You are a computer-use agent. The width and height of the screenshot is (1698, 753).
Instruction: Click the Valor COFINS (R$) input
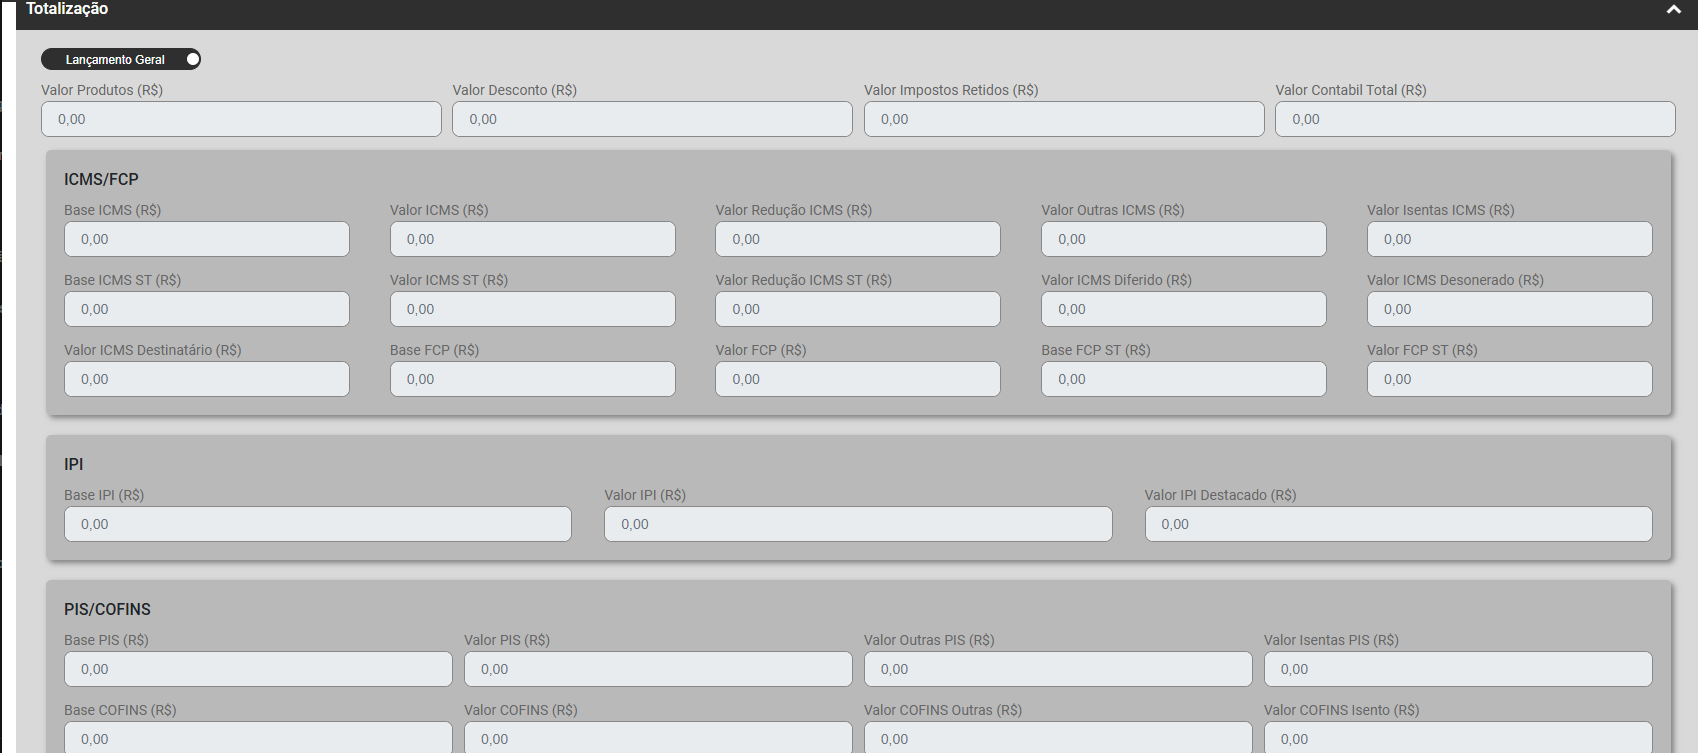[x=657, y=738]
